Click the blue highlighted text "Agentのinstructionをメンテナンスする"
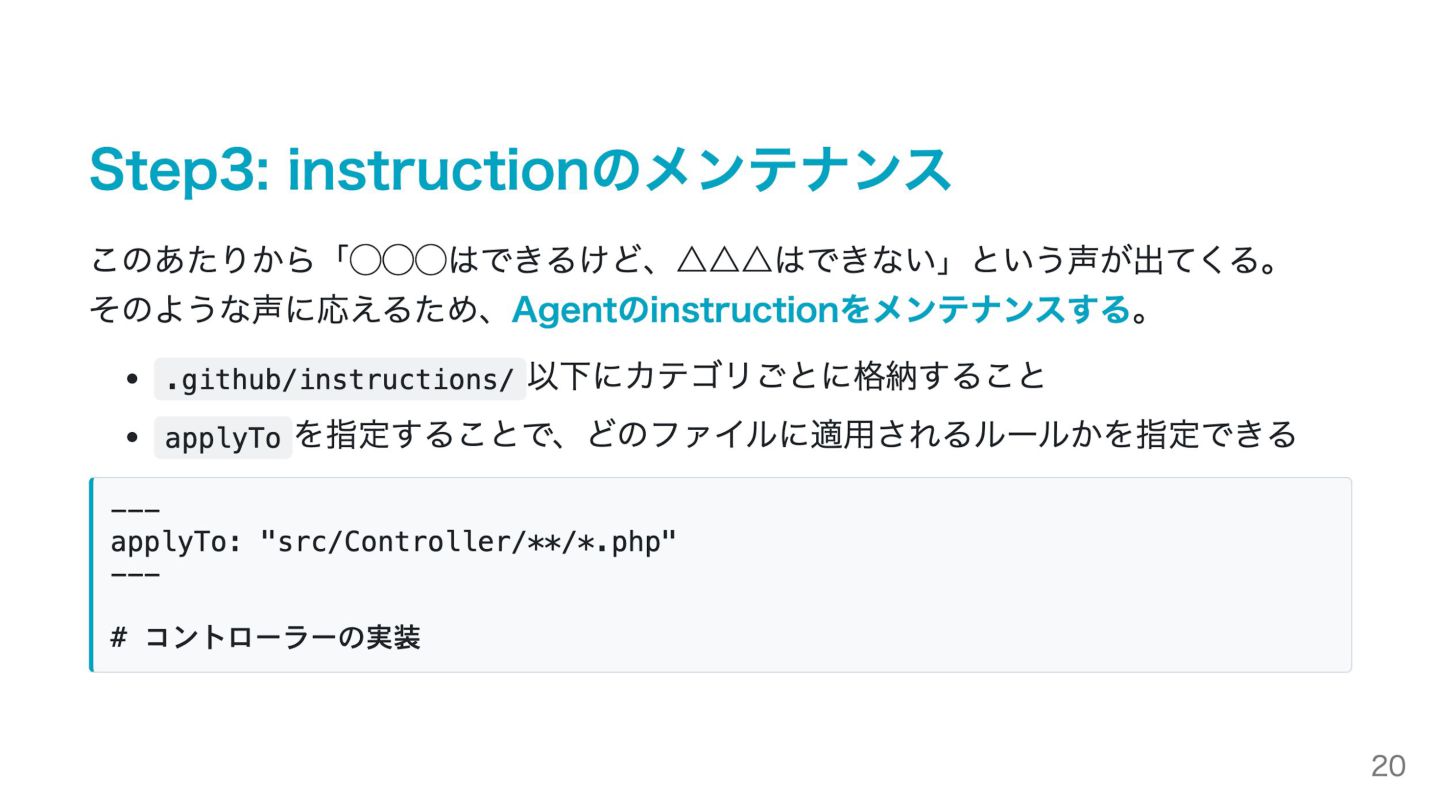Viewport: 1440px width, 810px height. 821,310
